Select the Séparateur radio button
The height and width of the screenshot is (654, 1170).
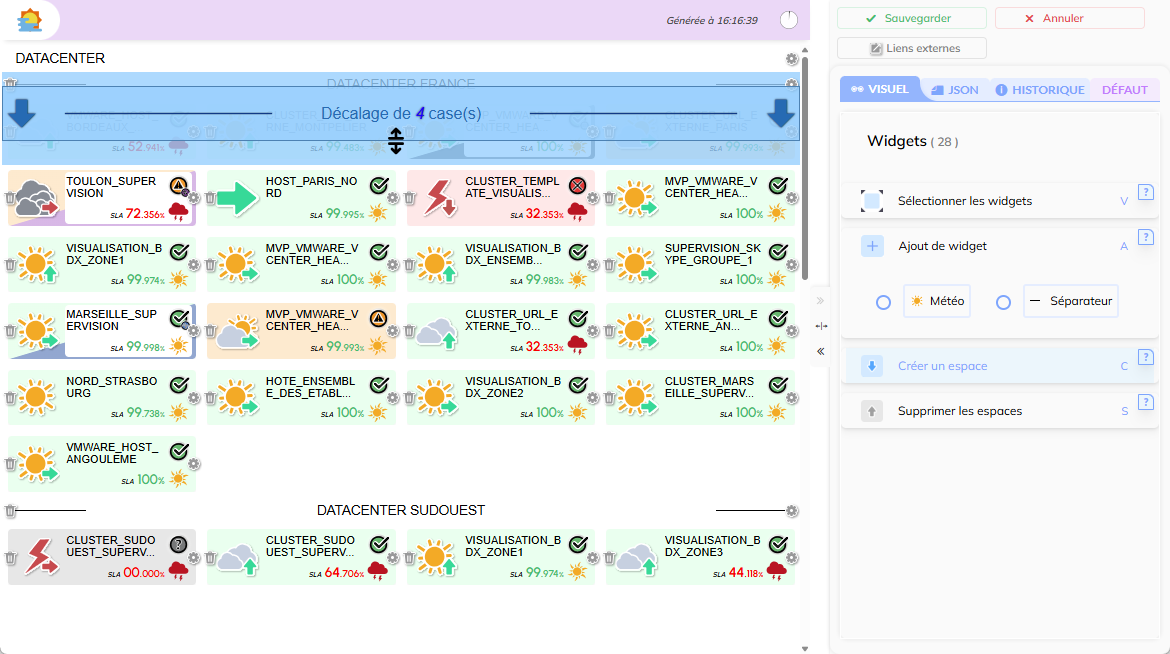[x=1003, y=302]
